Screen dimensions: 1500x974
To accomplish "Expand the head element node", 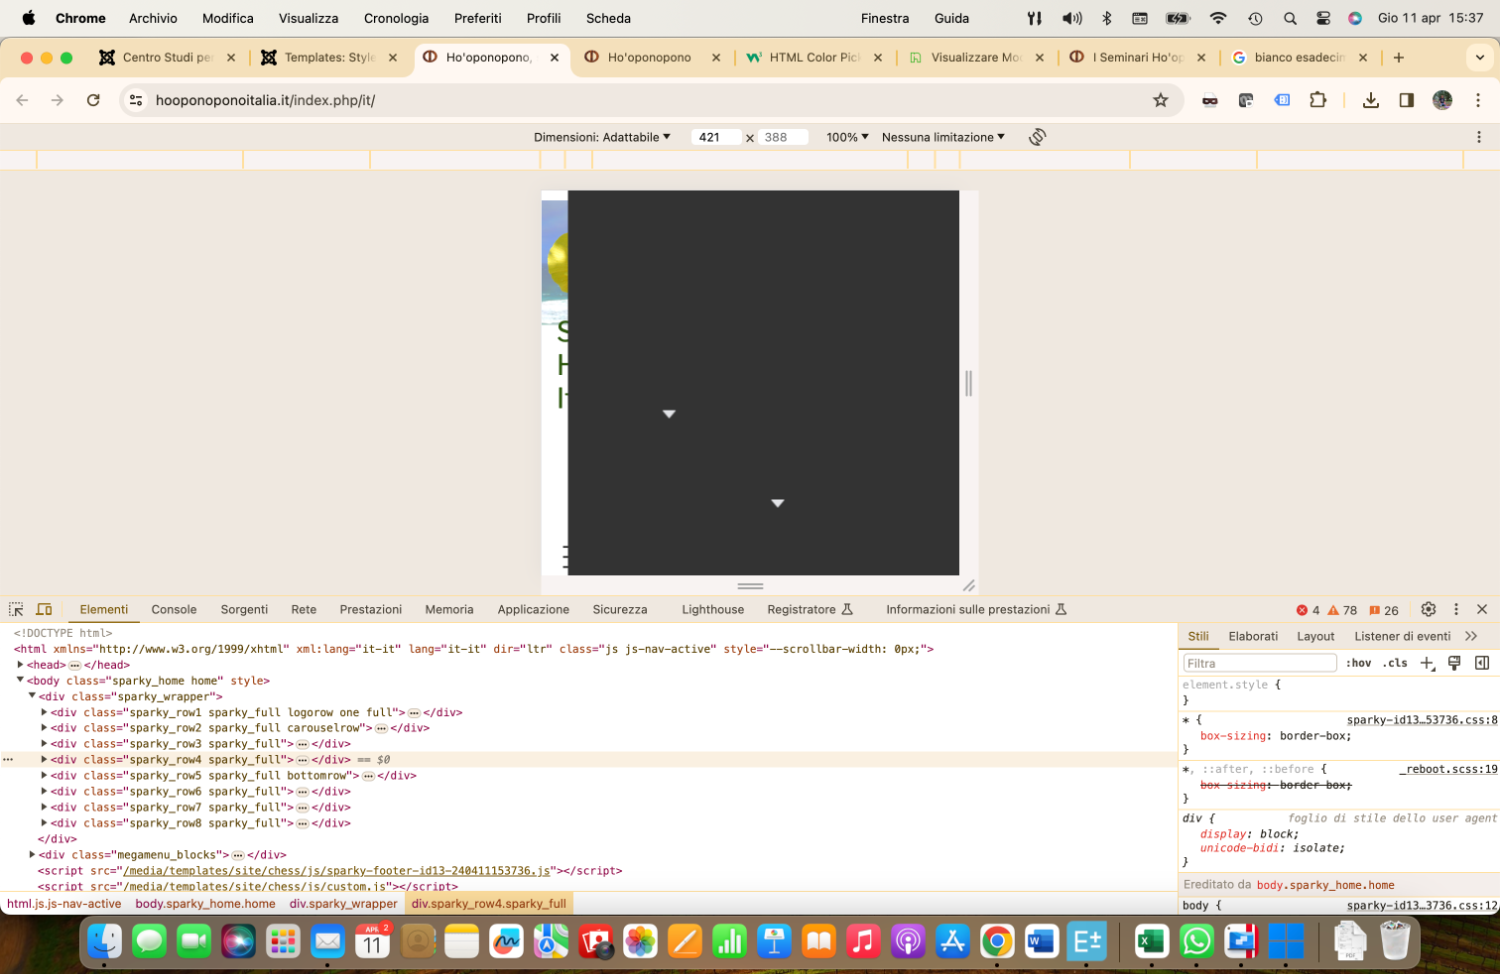I will point(20,665).
